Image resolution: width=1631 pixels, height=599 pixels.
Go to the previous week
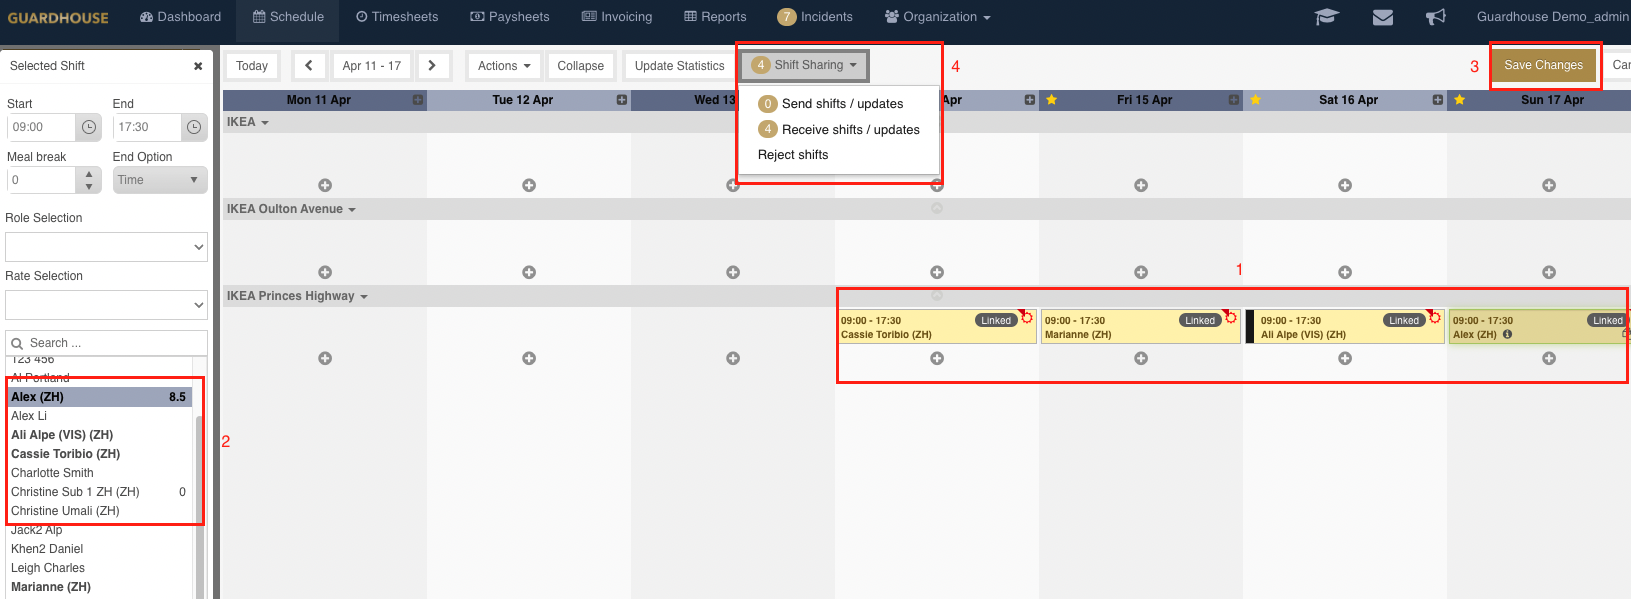pos(309,66)
